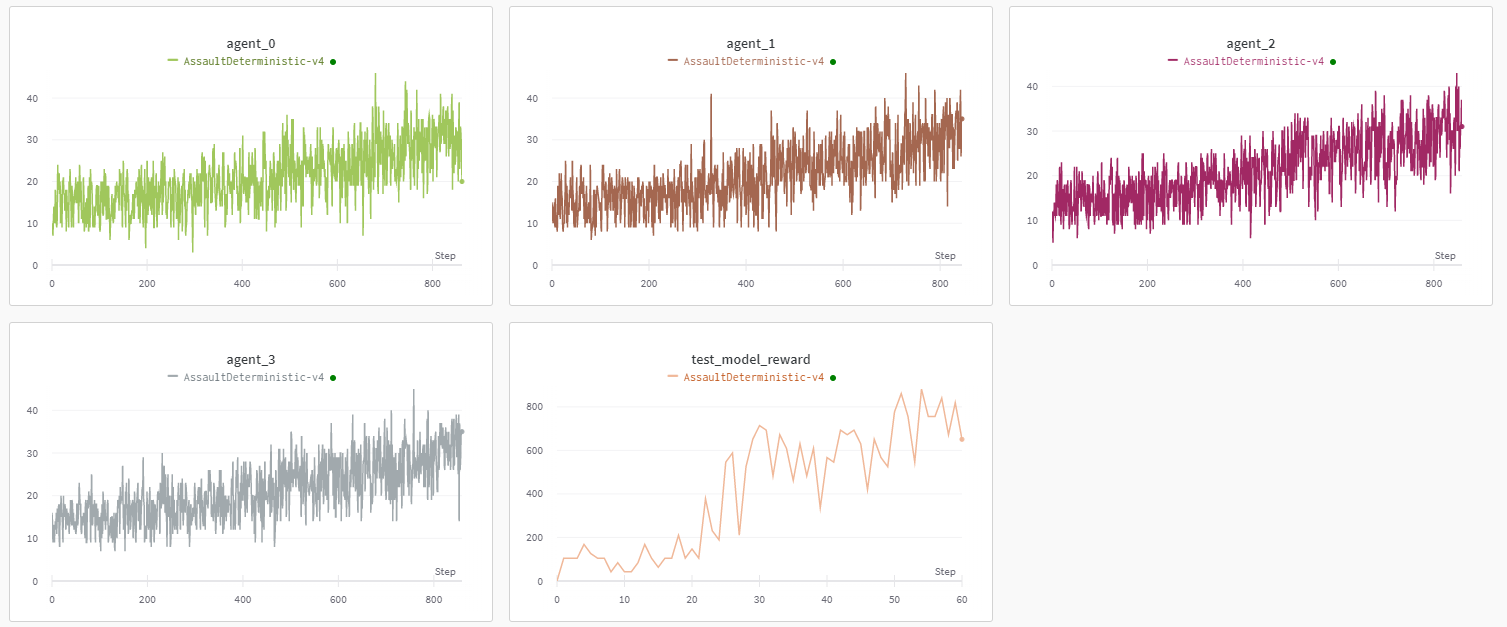Click the AssaultDeterministic-v4 legend label in agent_1
The width and height of the screenshot is (1507, 627).
click(x=754, y=61)
